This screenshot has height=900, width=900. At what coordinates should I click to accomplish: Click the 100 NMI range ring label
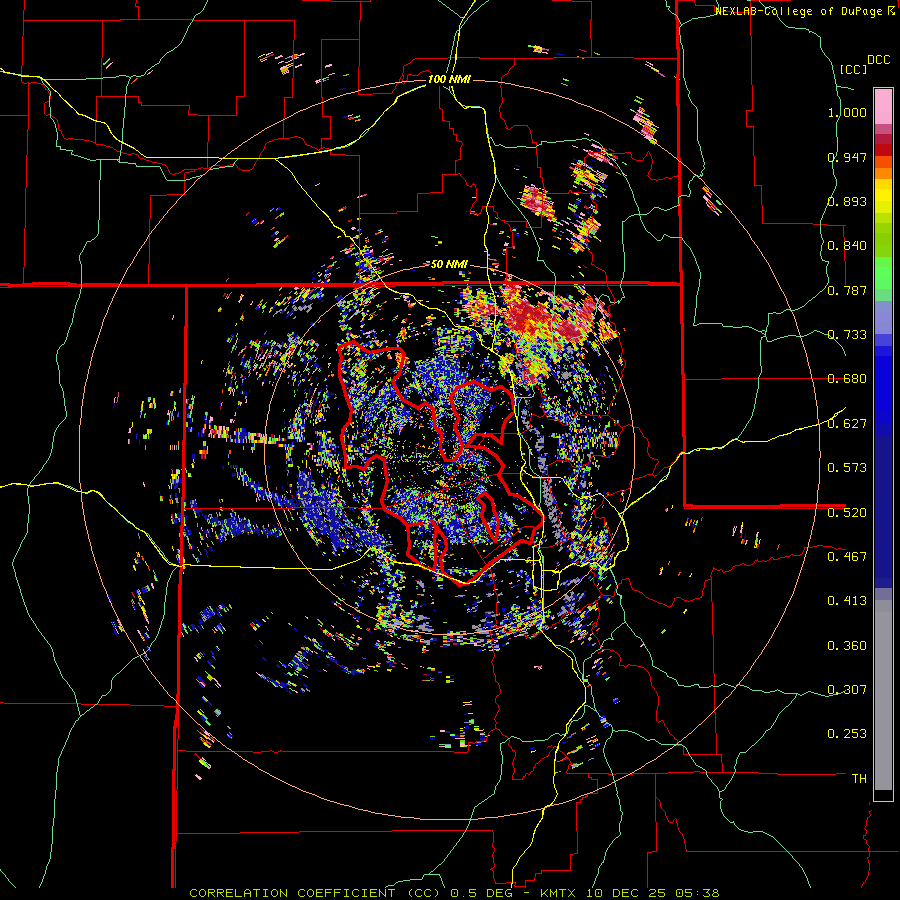tap(449, 79)
